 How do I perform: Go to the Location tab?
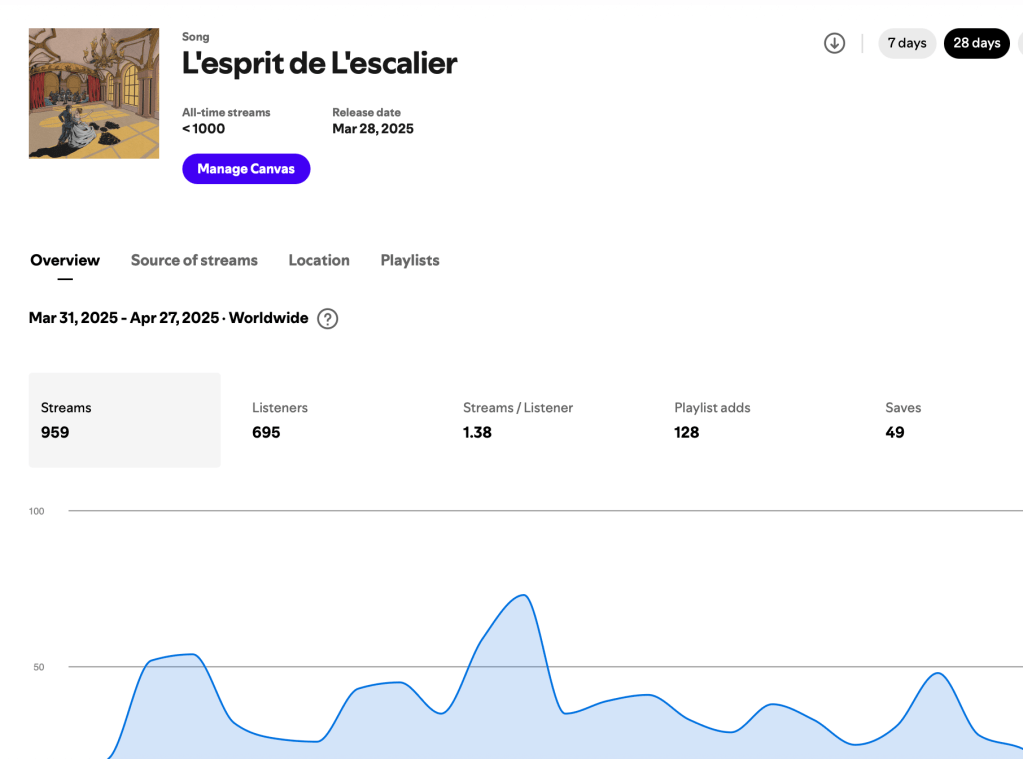[319, 260]
